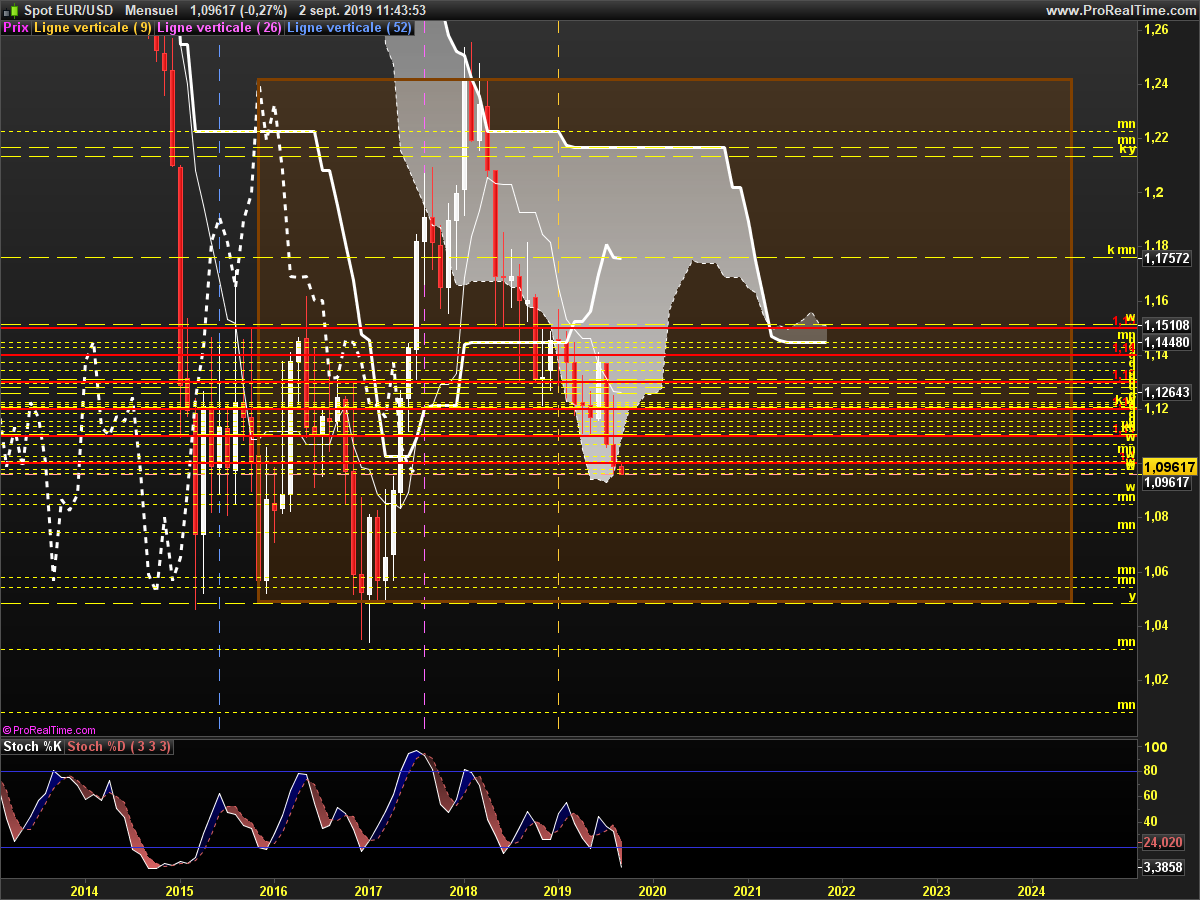
Task: Click the 2020 year label on time axis
Action: pyautogui.click(x=652, y=890)
